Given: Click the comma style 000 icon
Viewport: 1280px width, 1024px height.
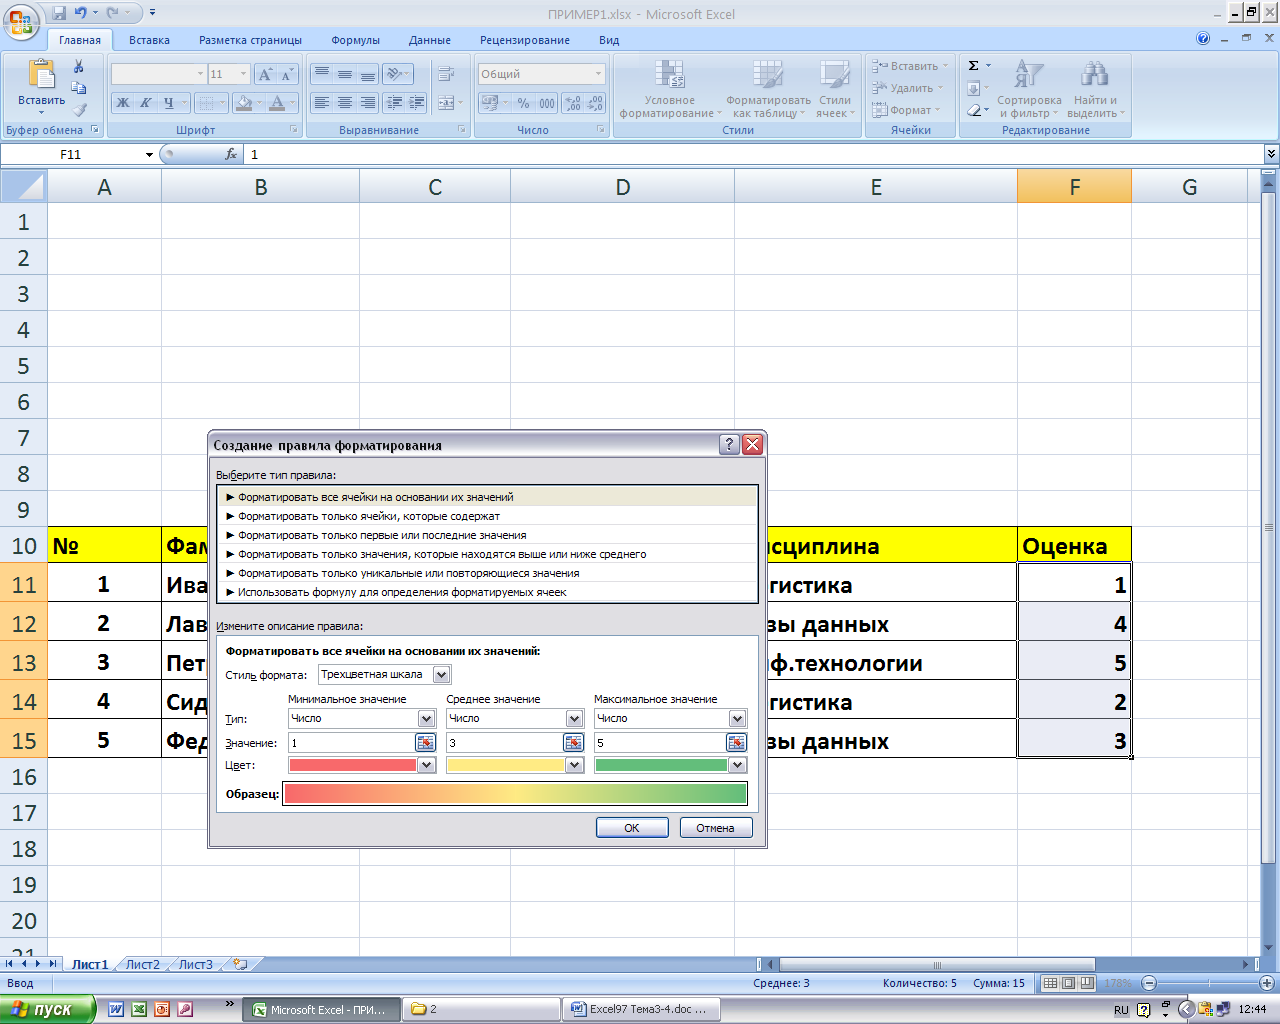Looking at the screenshot, I should click(547, 103).
